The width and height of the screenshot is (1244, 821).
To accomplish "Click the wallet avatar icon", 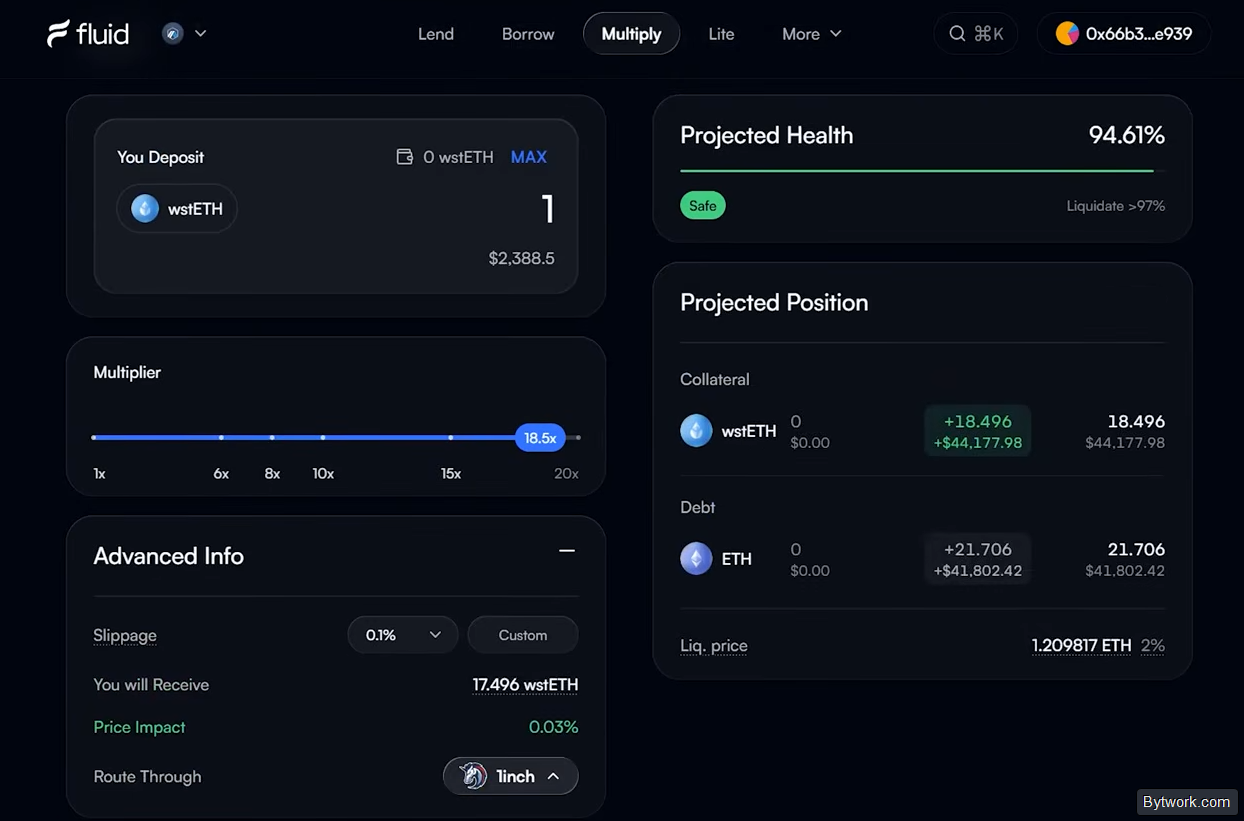I will [x=1067, y=34].
